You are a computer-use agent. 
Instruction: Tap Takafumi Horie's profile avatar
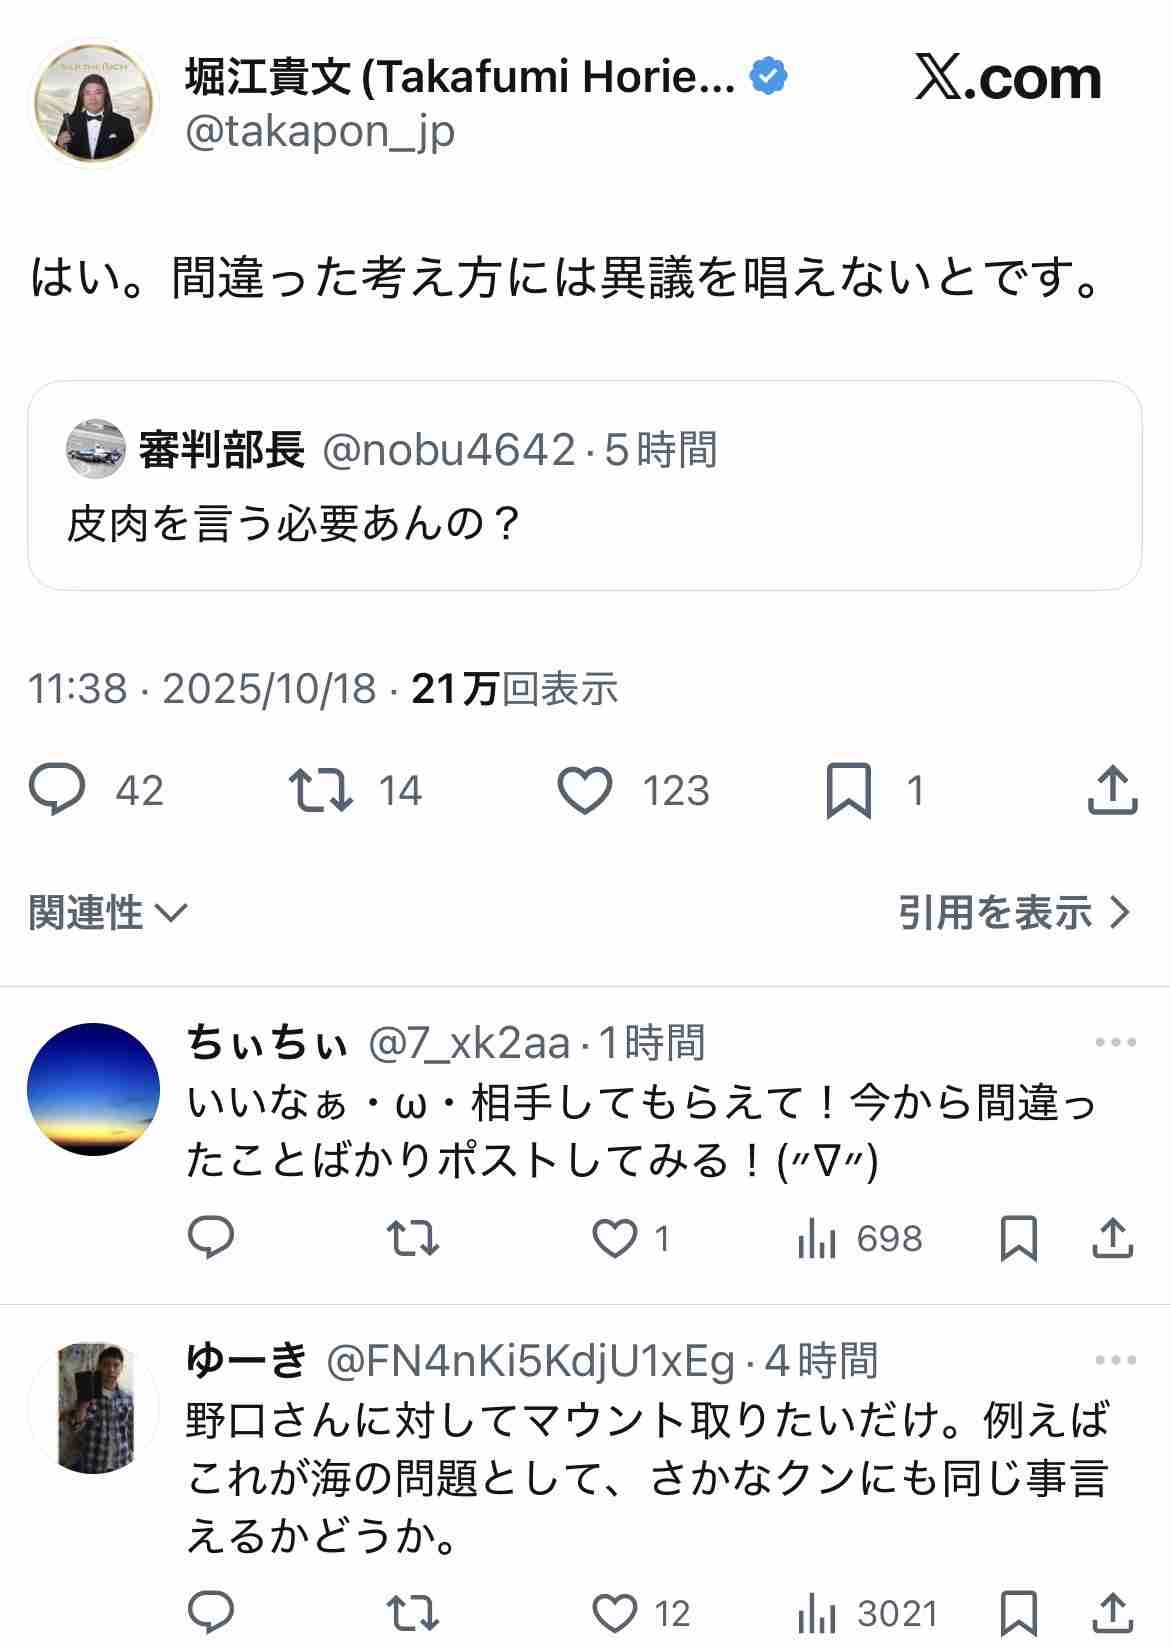[96, 104]
